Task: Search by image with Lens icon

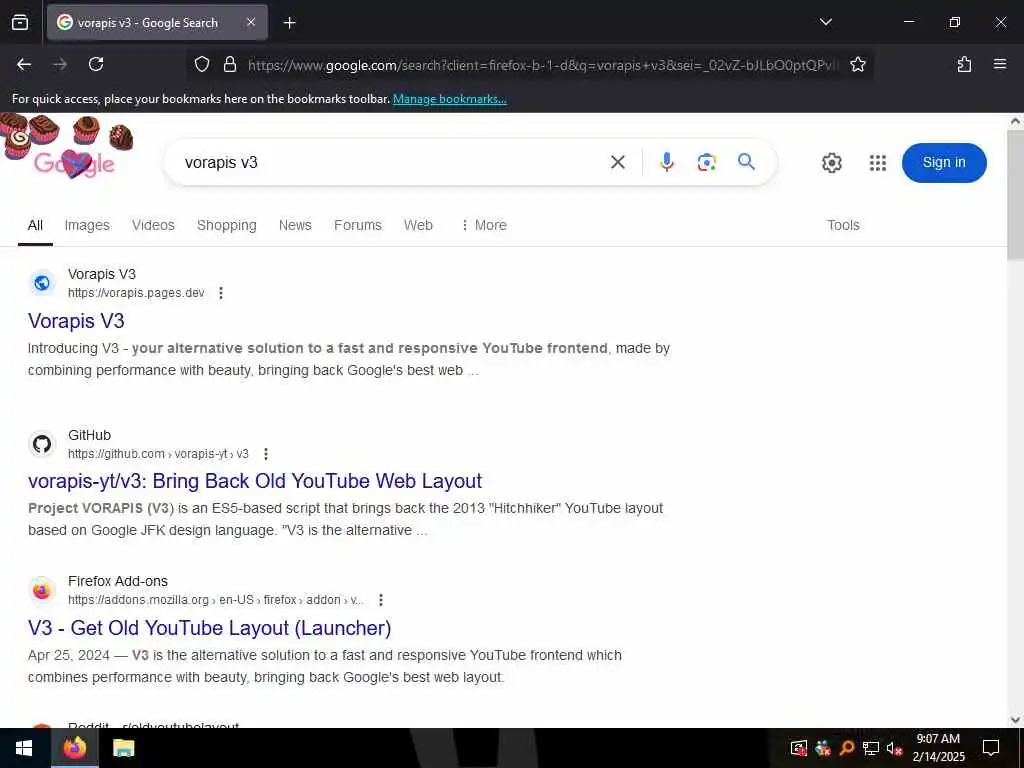Action: click(x=707, y=162)
